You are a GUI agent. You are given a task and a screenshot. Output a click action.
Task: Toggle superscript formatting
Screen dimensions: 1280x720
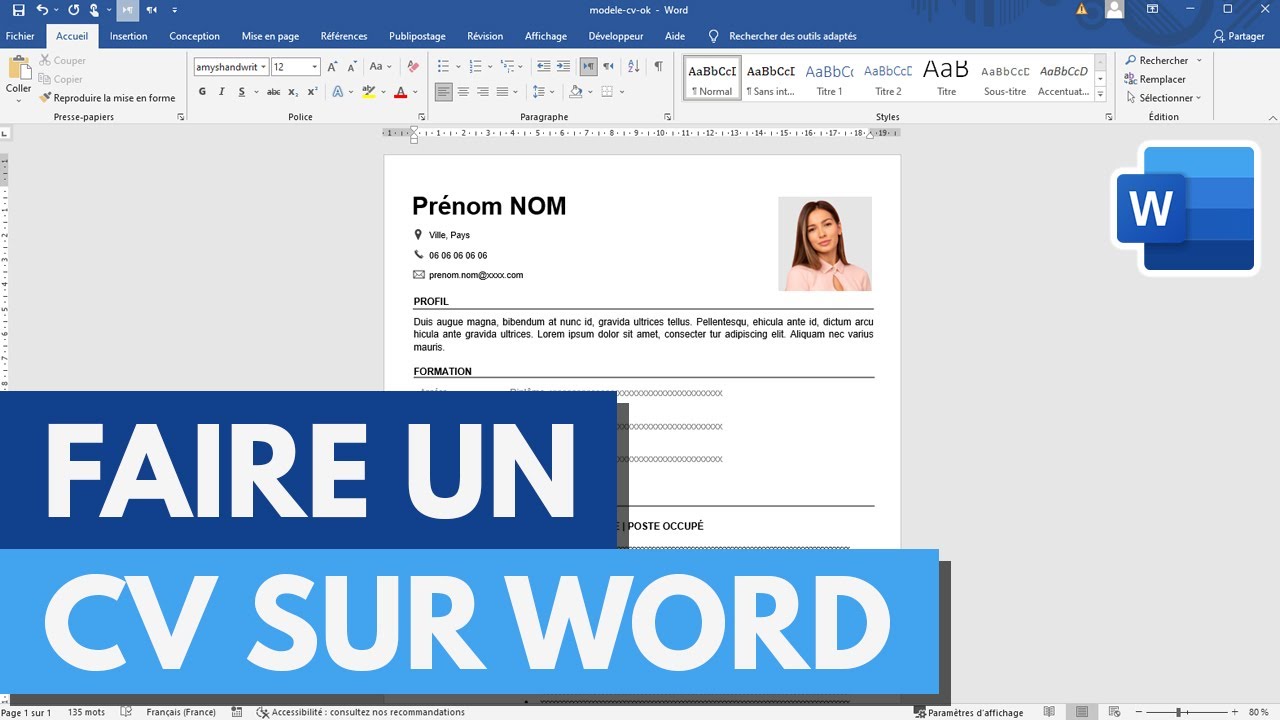312,92
